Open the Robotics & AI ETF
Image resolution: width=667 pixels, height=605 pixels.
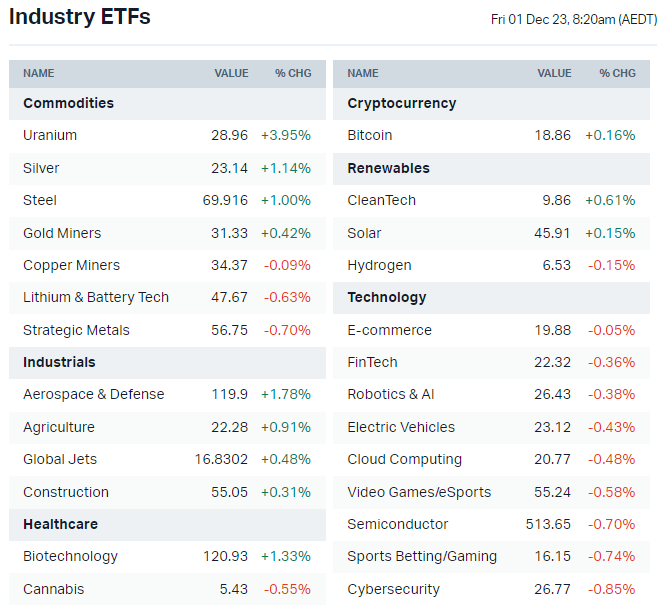[x=391, y=394]
